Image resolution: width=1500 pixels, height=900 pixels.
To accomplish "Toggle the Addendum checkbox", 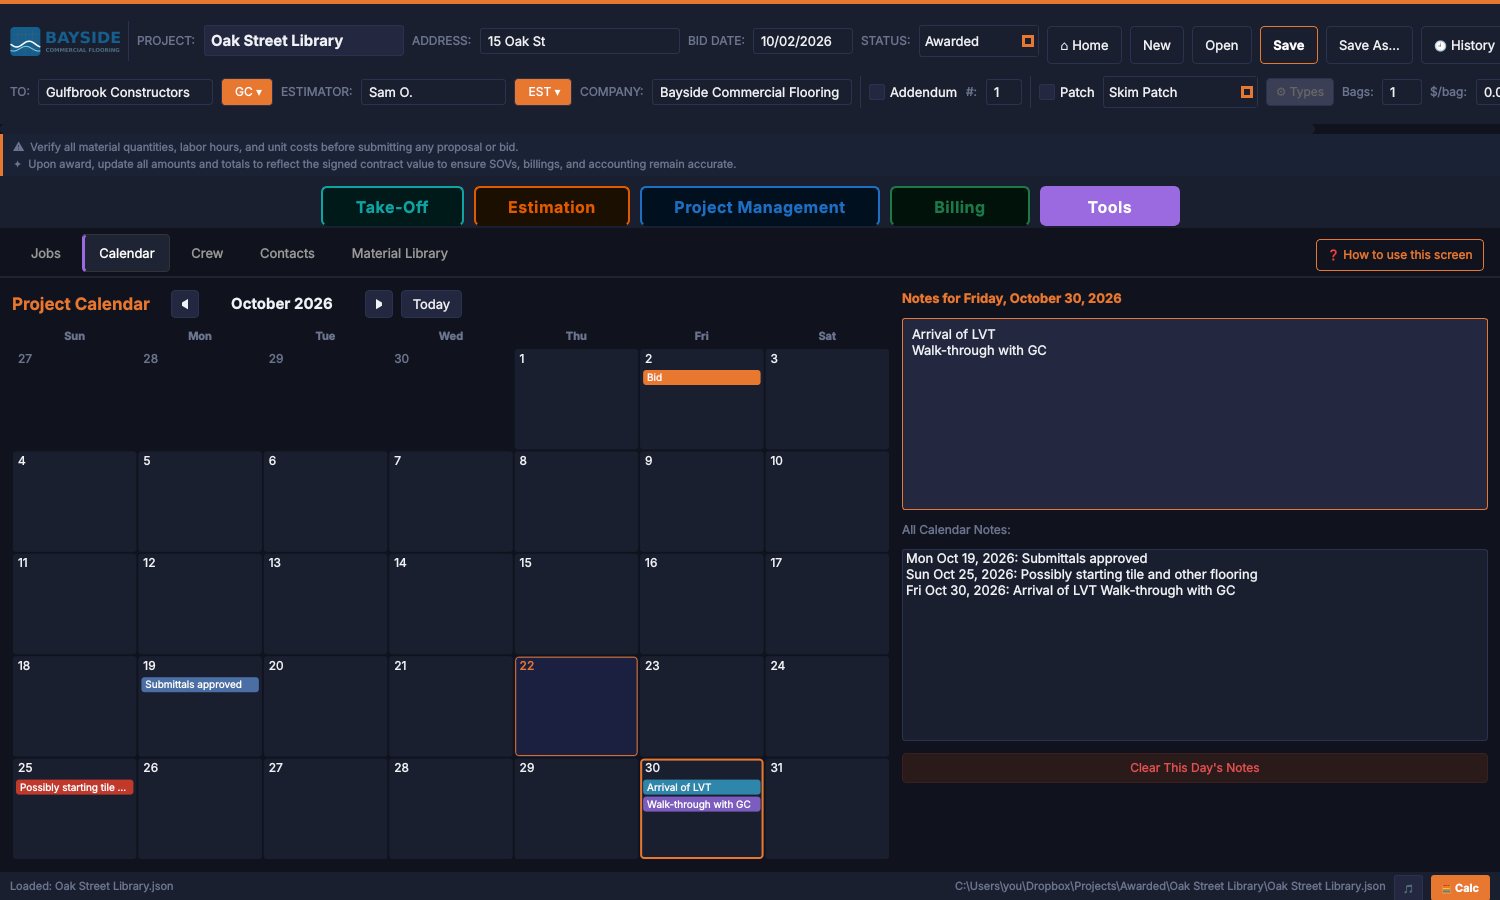I will click(x=877, y=92).
